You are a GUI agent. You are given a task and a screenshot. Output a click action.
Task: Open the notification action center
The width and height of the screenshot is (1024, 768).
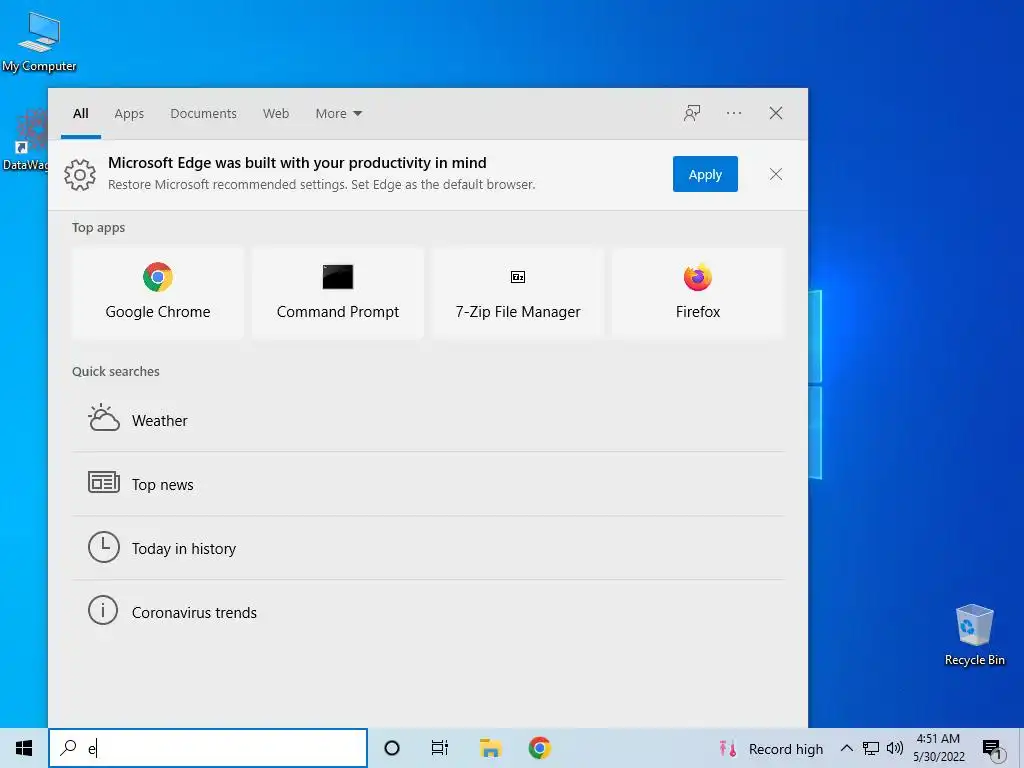click(991, 748)
